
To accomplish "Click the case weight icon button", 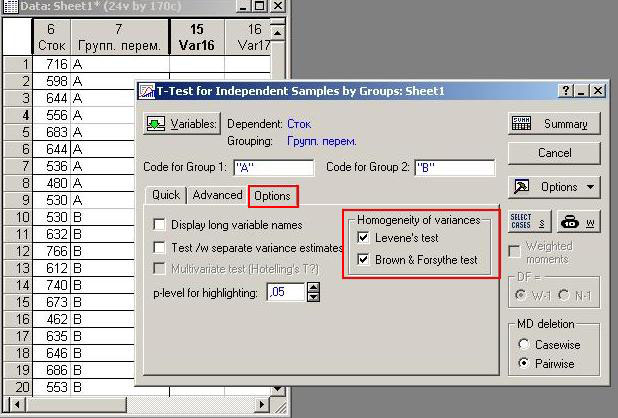I will (579, 221).
